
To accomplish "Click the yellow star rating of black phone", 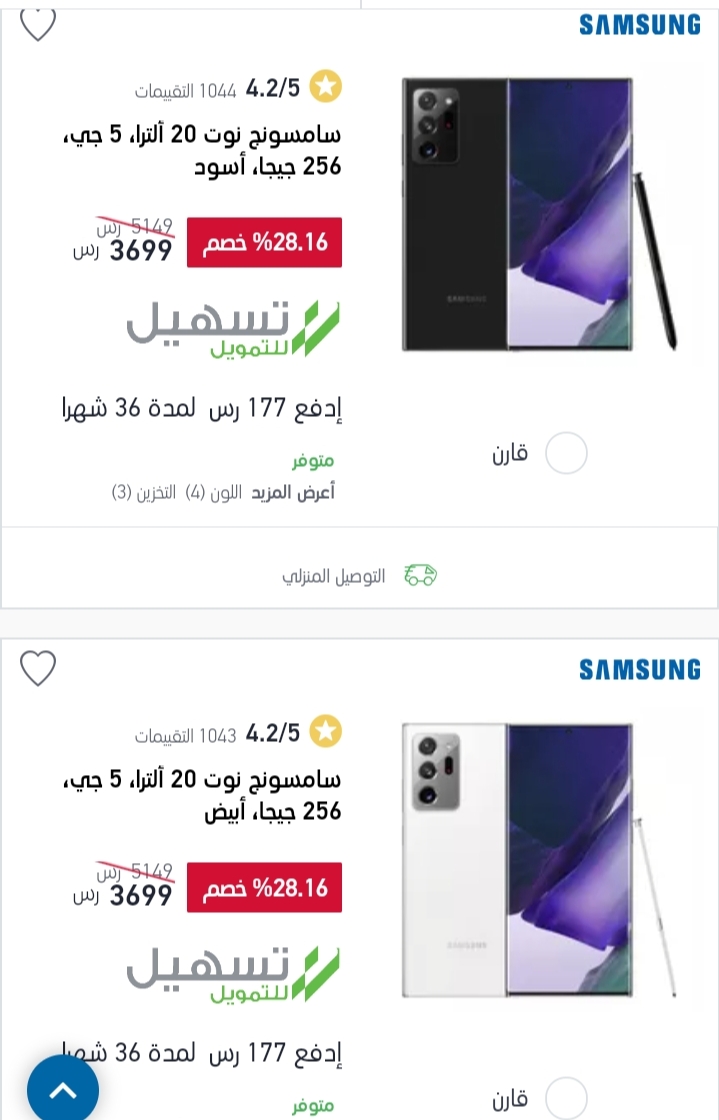I will 326,87.
